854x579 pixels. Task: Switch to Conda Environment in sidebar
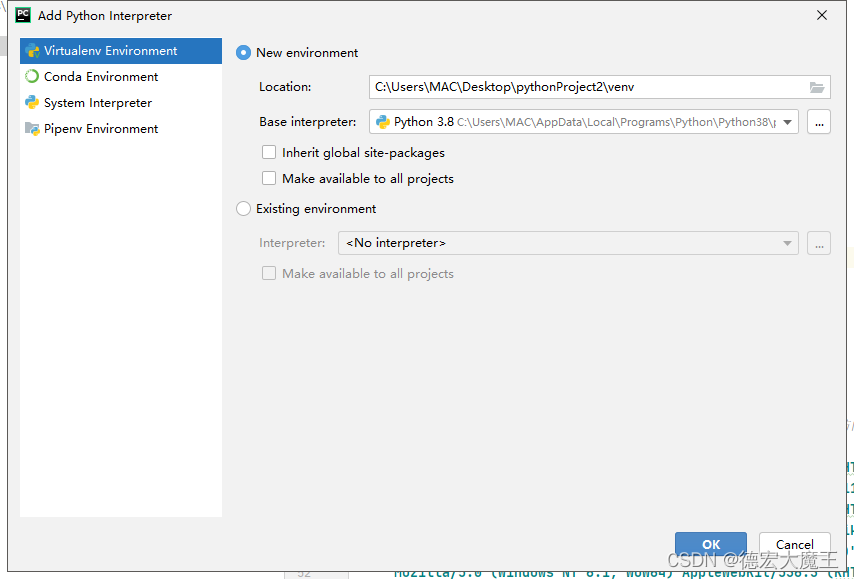tap(101, 77)
